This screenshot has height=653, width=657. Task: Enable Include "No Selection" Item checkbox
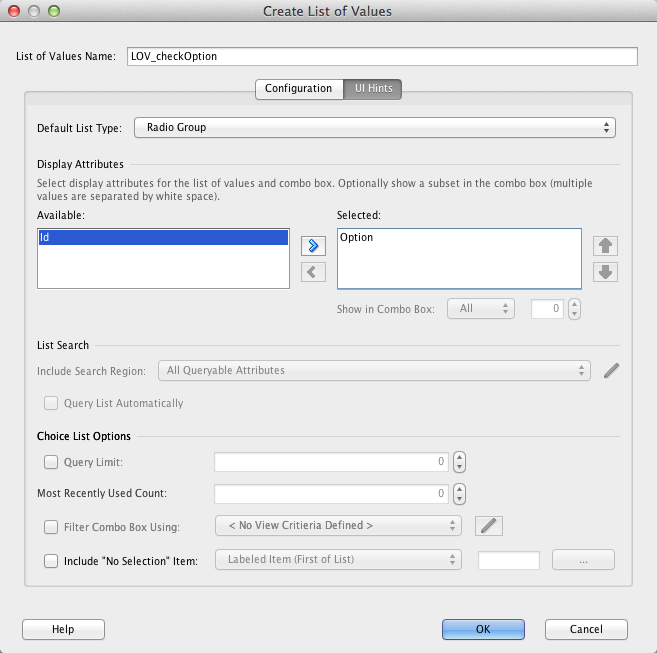pyautogui.click(x=51, y=561)
